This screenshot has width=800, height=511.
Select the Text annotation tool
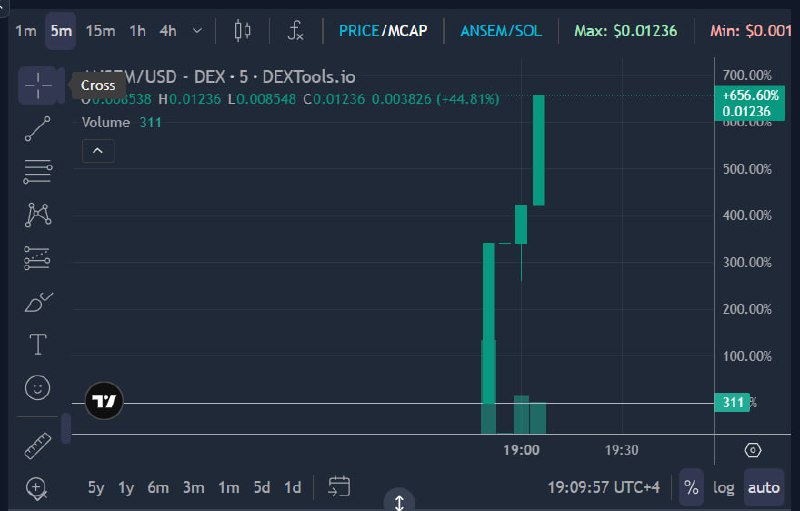pos(38,344)
